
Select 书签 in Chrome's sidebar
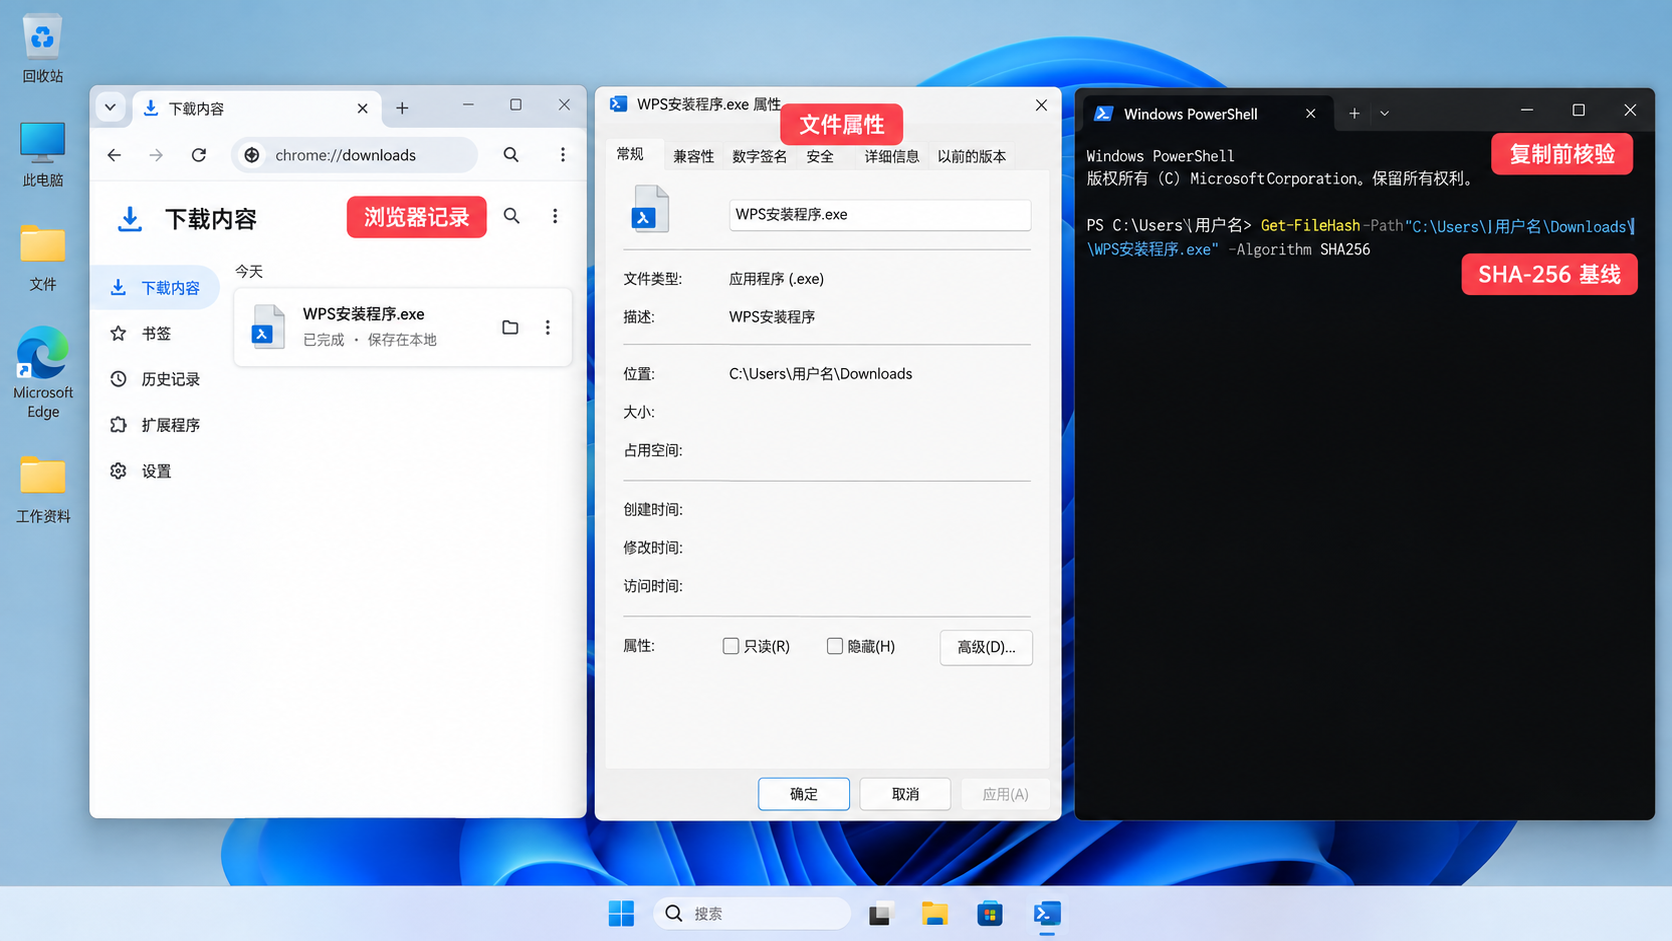pyautogui.click(x=157, y=333)
